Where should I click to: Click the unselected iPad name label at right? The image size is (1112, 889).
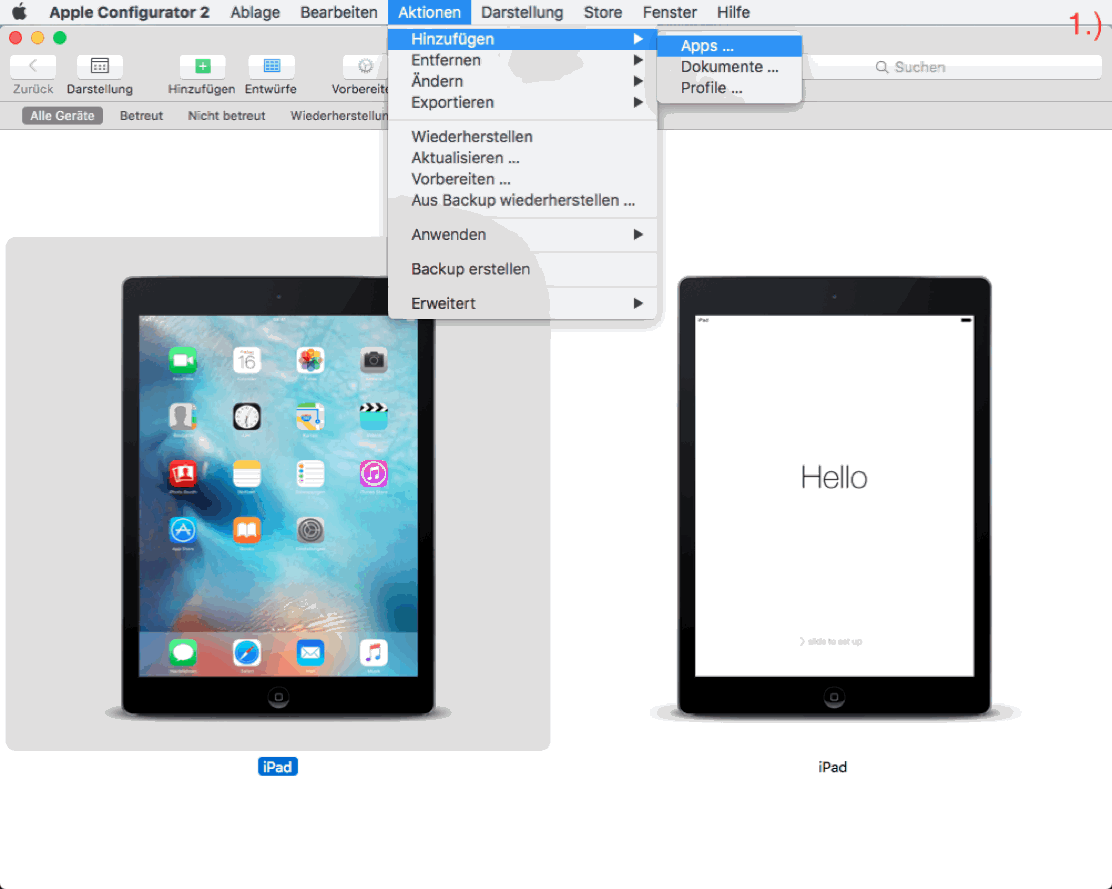pyautogui.click(x=833, y=767)
